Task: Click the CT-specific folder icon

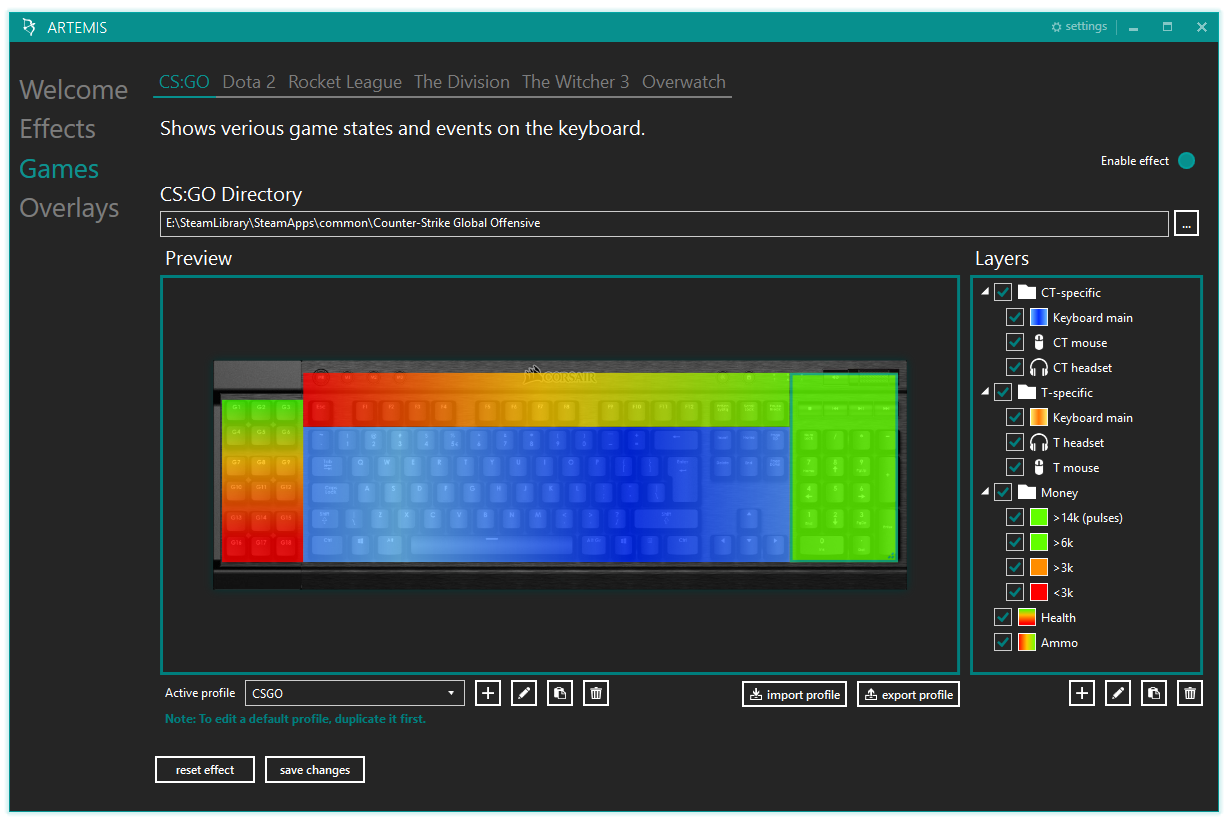Action: pyautogui.click(x=1027, y=292)
